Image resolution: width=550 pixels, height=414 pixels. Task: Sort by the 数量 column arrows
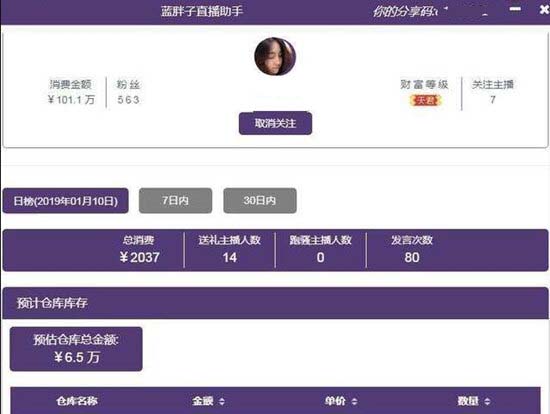487,401
